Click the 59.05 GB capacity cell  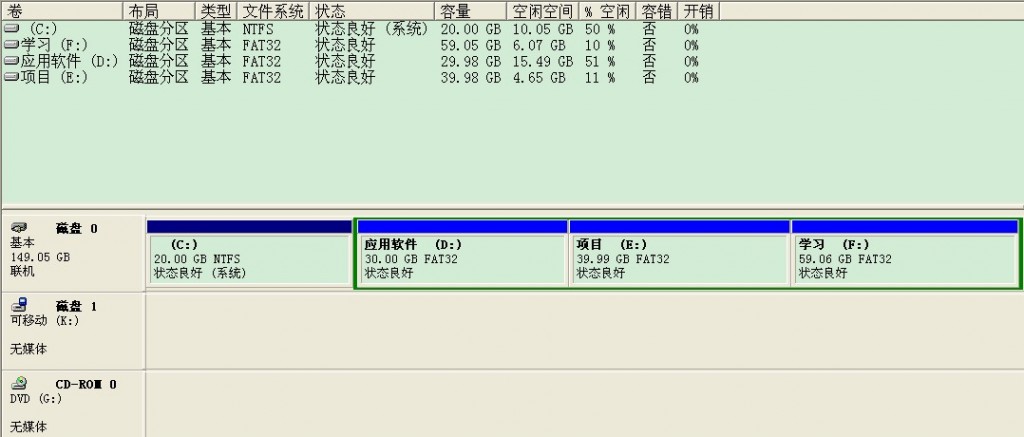[471, 45]
